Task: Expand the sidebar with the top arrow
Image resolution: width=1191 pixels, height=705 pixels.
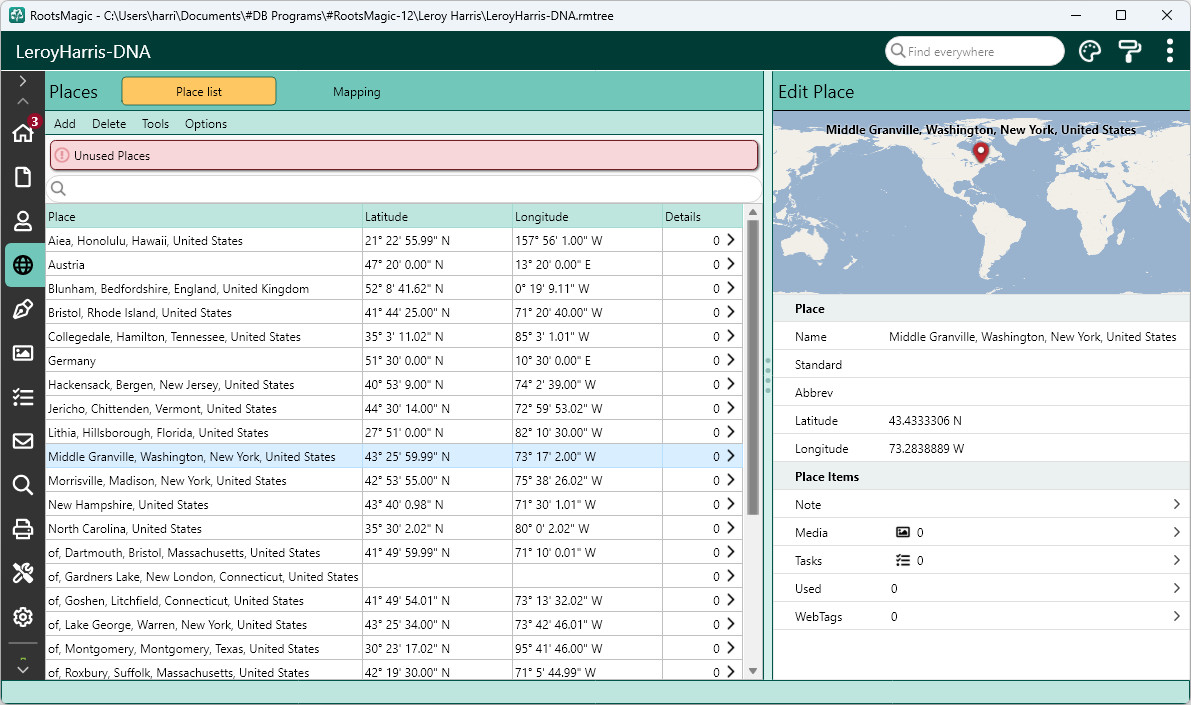Action: click(x=23, y=81)
